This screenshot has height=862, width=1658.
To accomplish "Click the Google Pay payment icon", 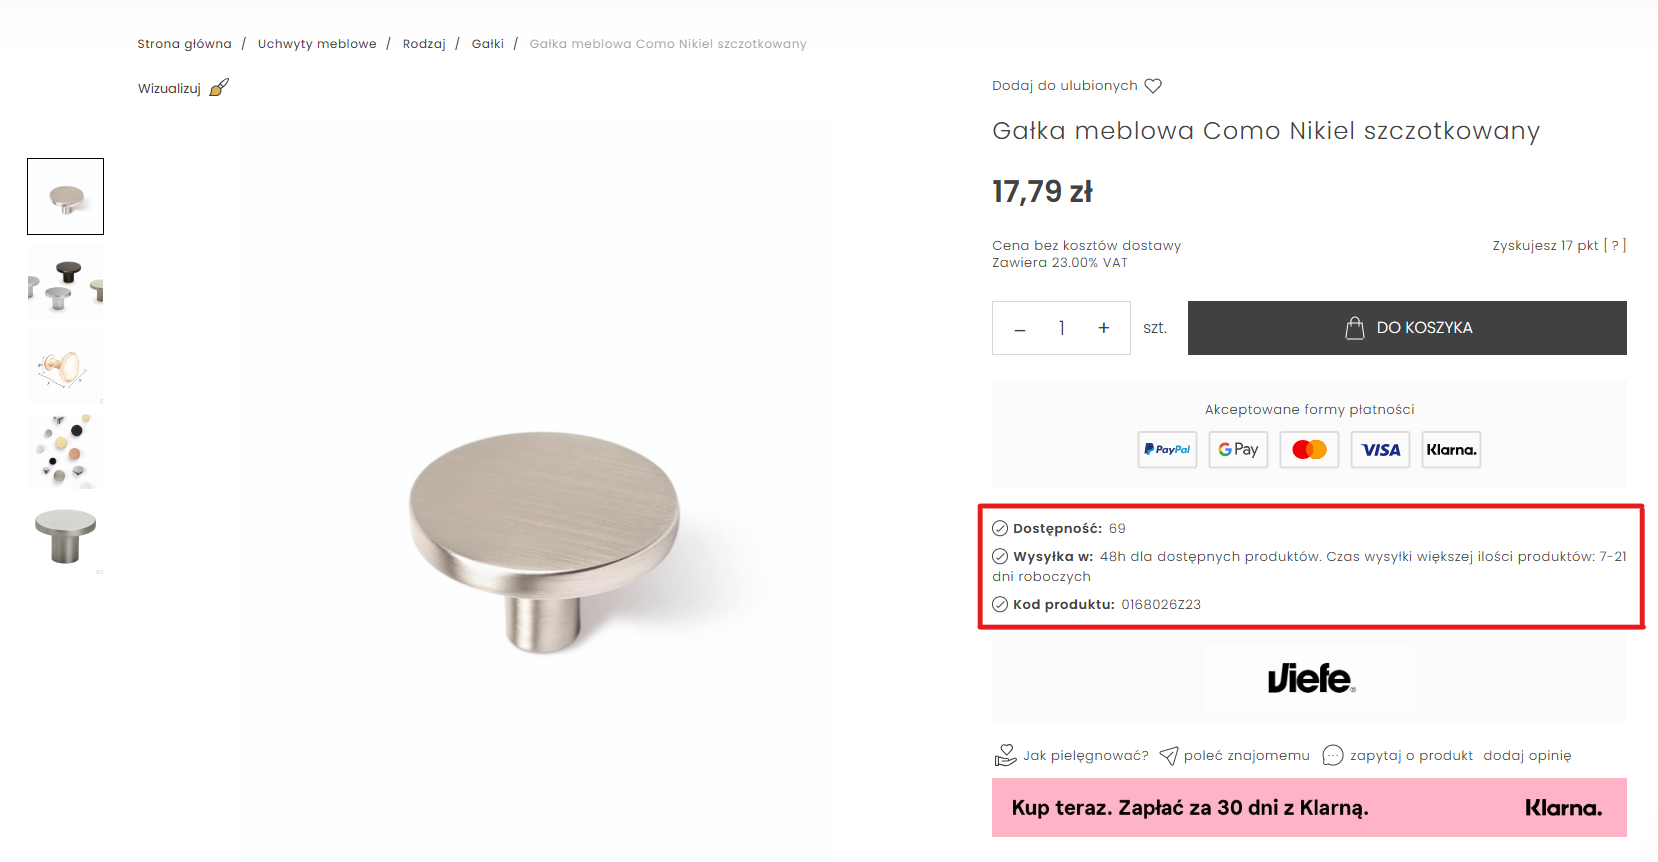I will click(1238, 450).
